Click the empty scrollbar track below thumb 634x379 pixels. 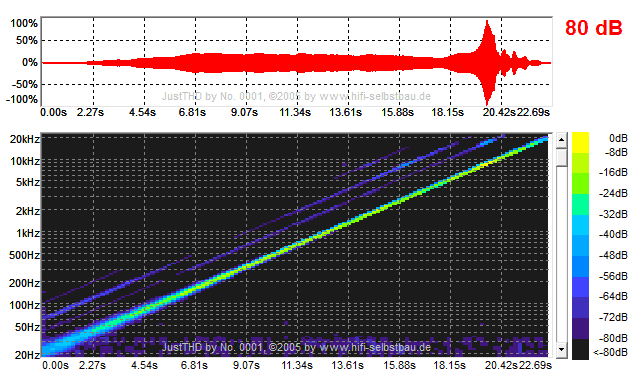[x=561, y=255]
